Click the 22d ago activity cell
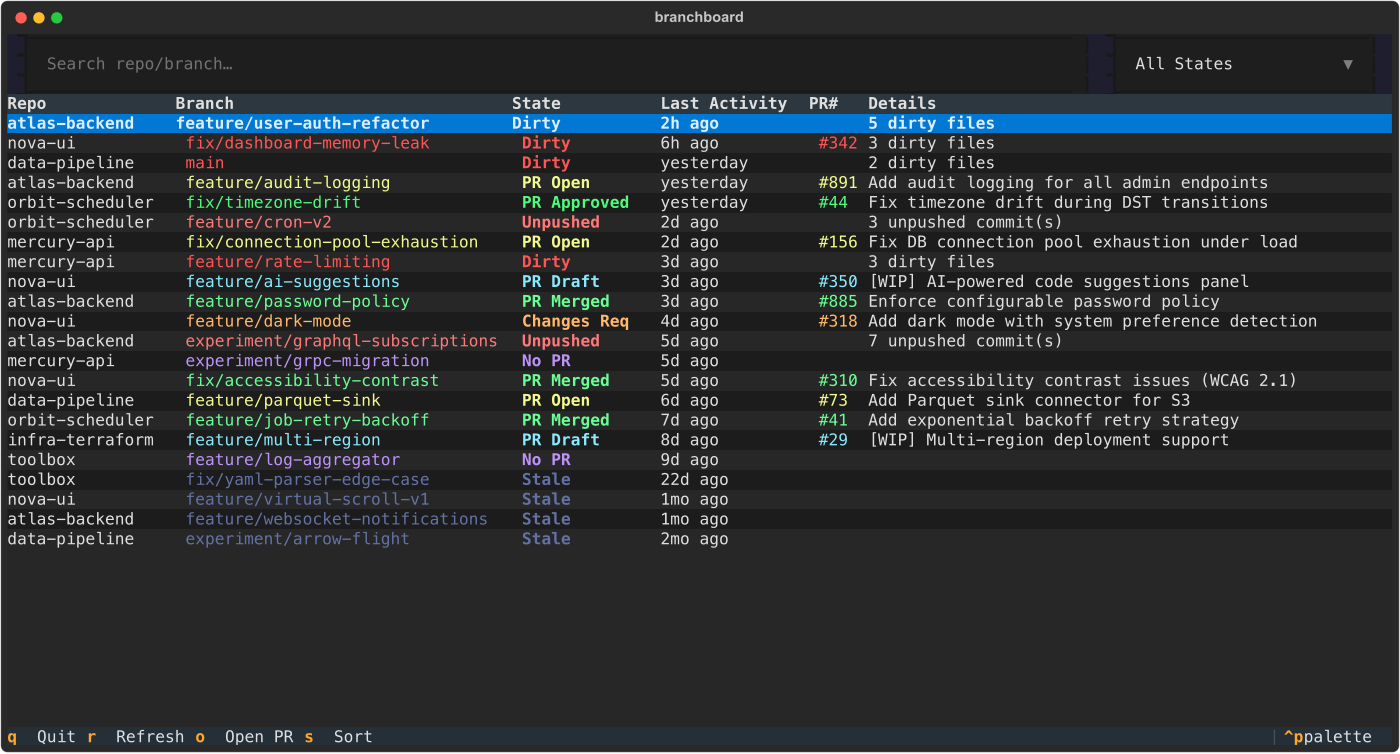Image resolution: width=1400 pixels, height=754 pixels. [x=694, y=480]
